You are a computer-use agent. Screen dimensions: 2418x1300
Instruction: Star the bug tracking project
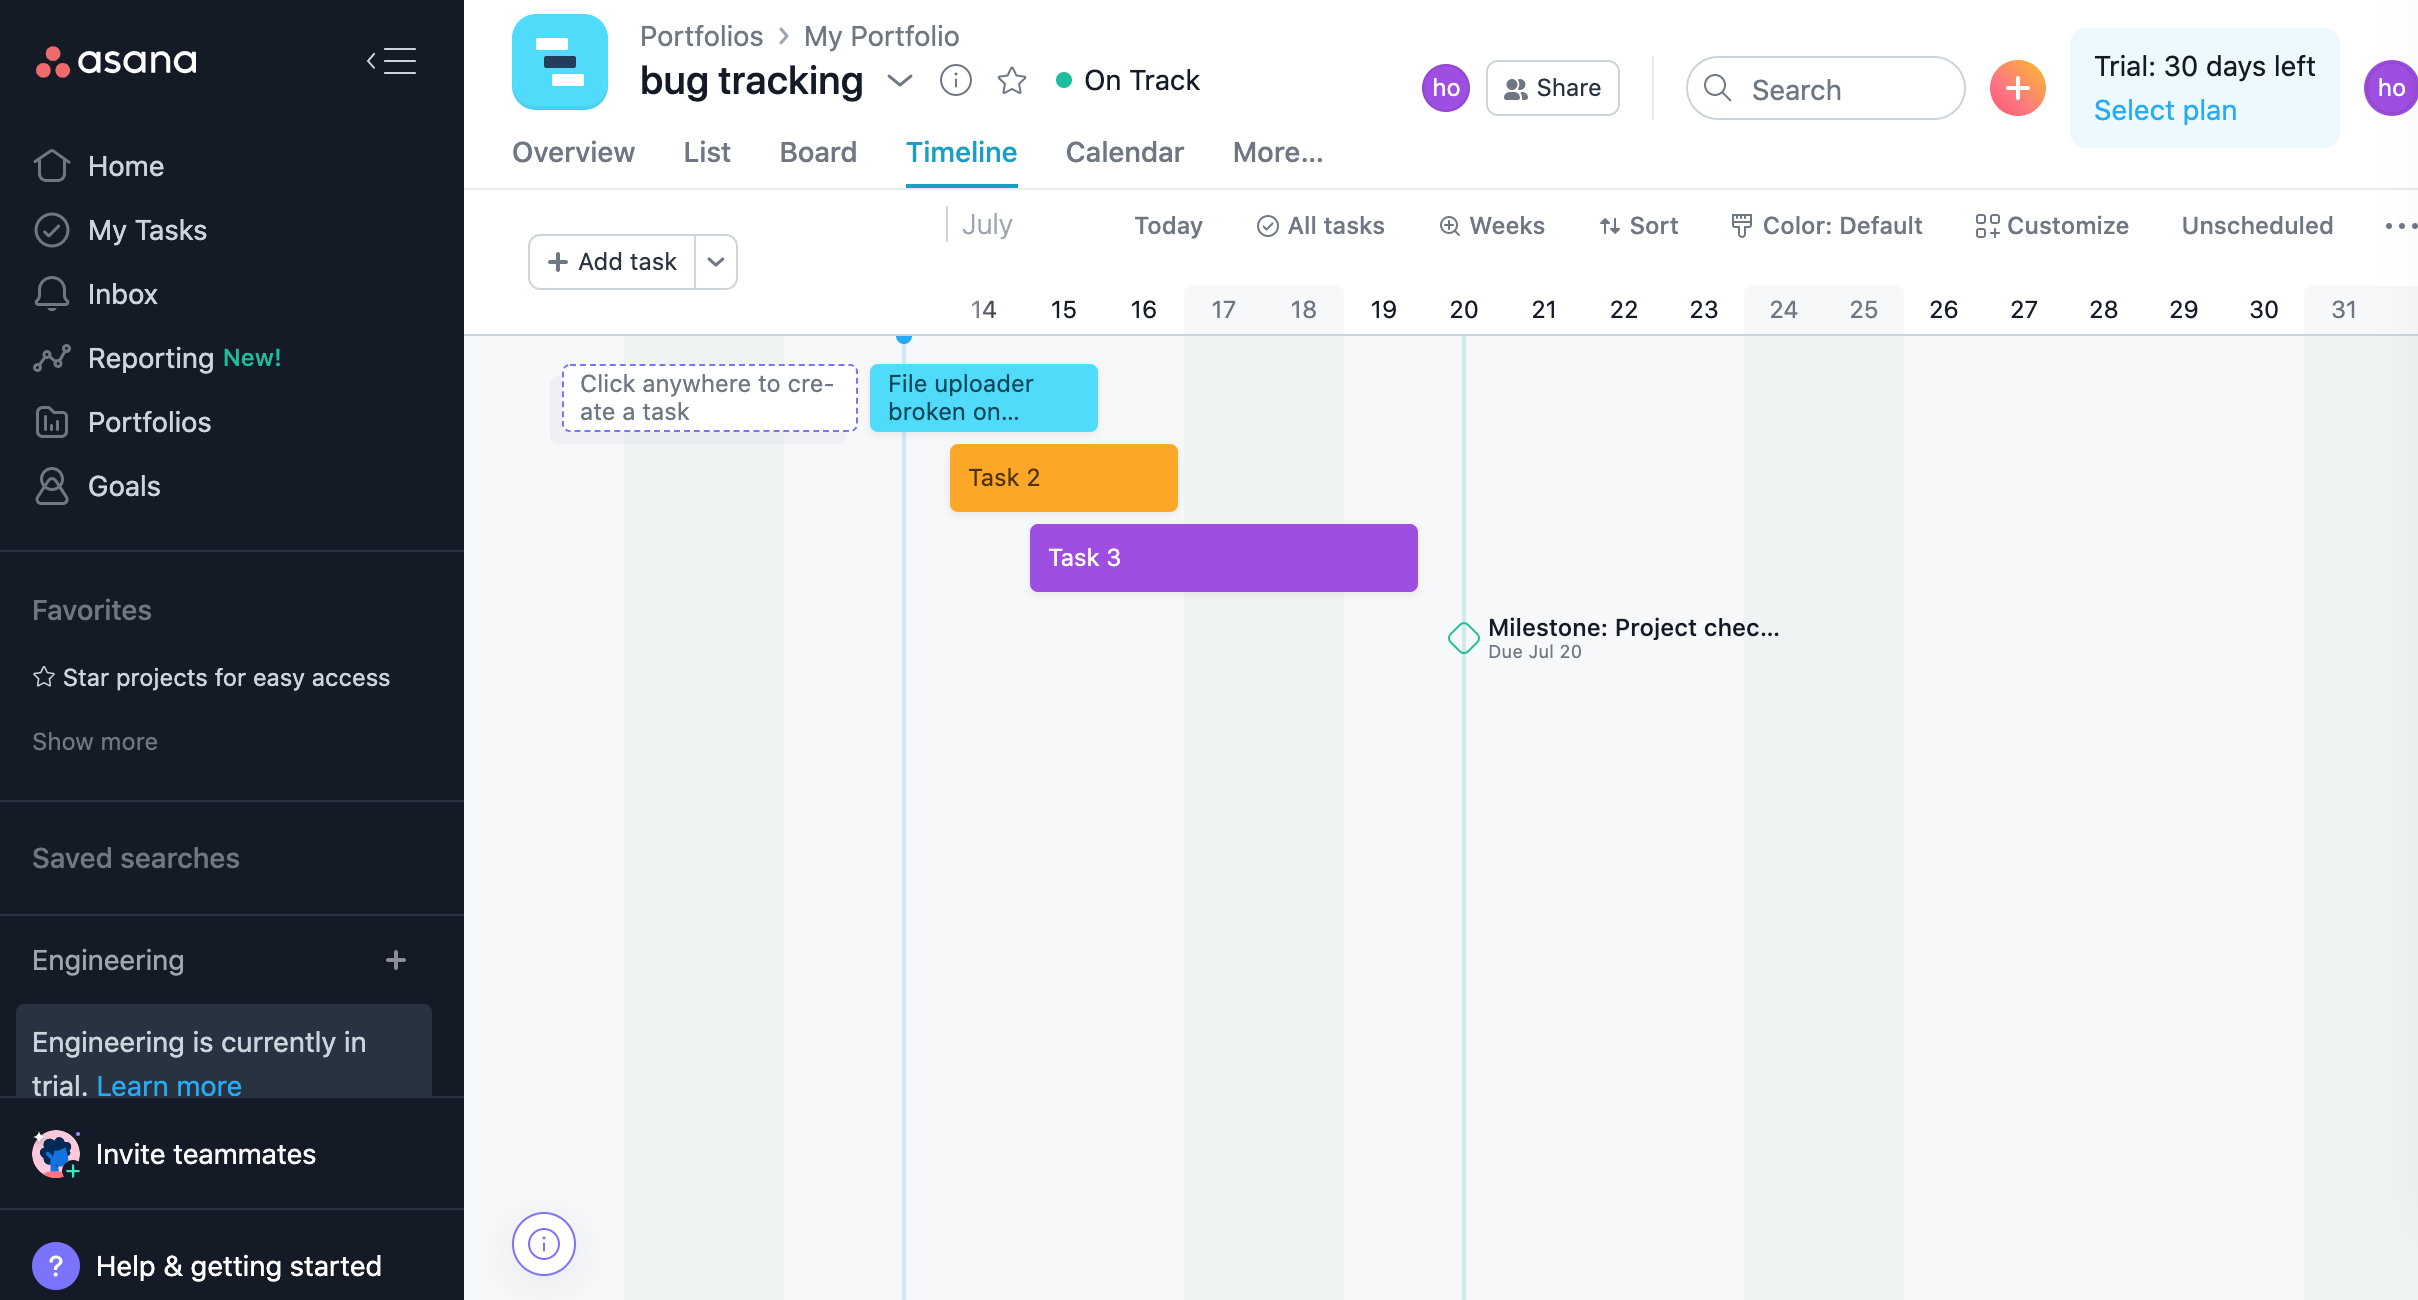coord(1012,80)
